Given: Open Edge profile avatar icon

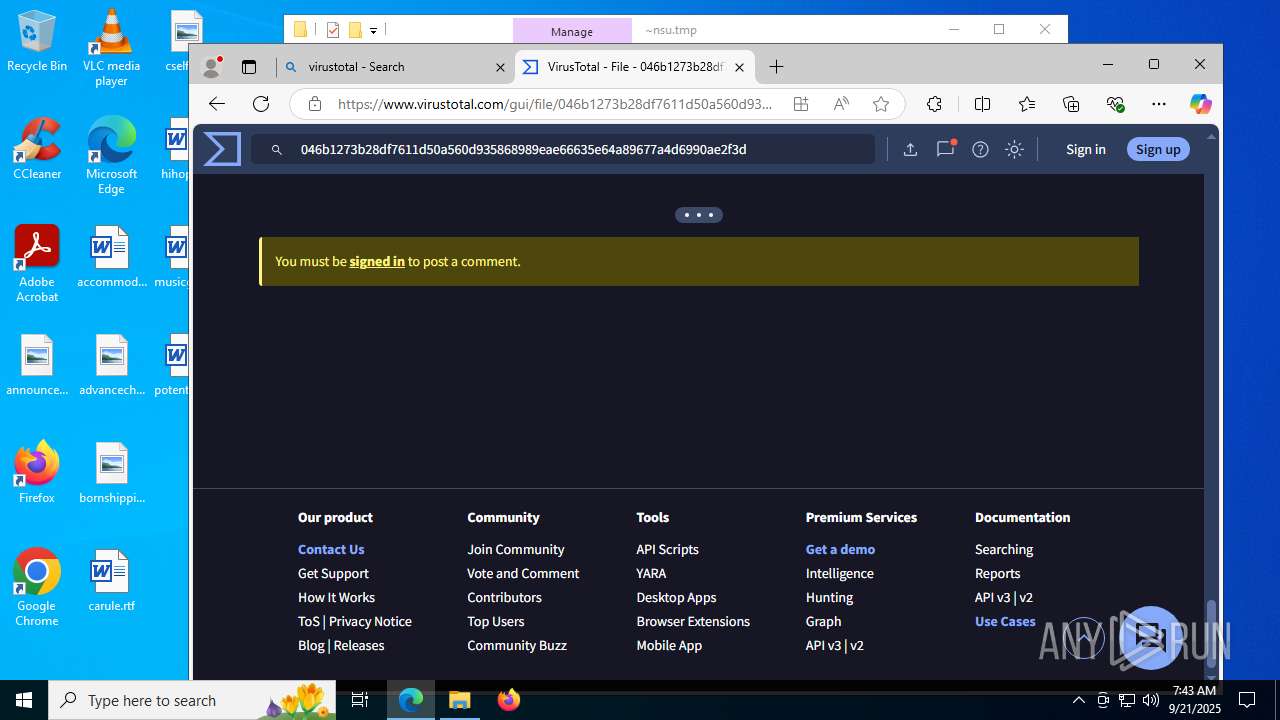Looking at the screenshot, I should point(211,67).
